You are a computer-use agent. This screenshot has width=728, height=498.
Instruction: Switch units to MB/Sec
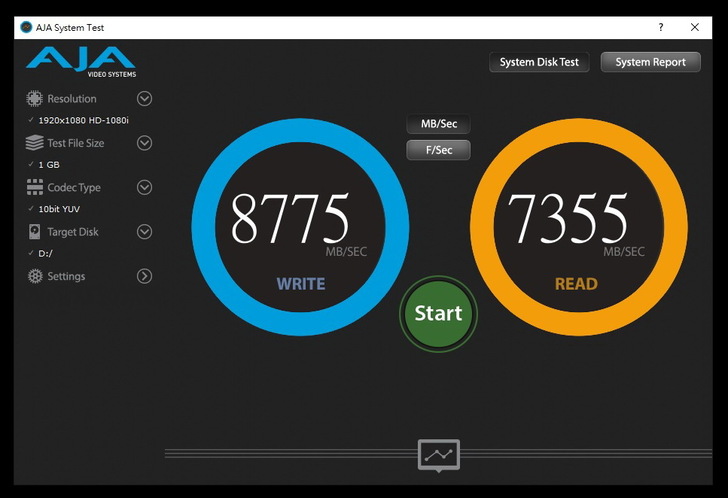pos(438,124)
